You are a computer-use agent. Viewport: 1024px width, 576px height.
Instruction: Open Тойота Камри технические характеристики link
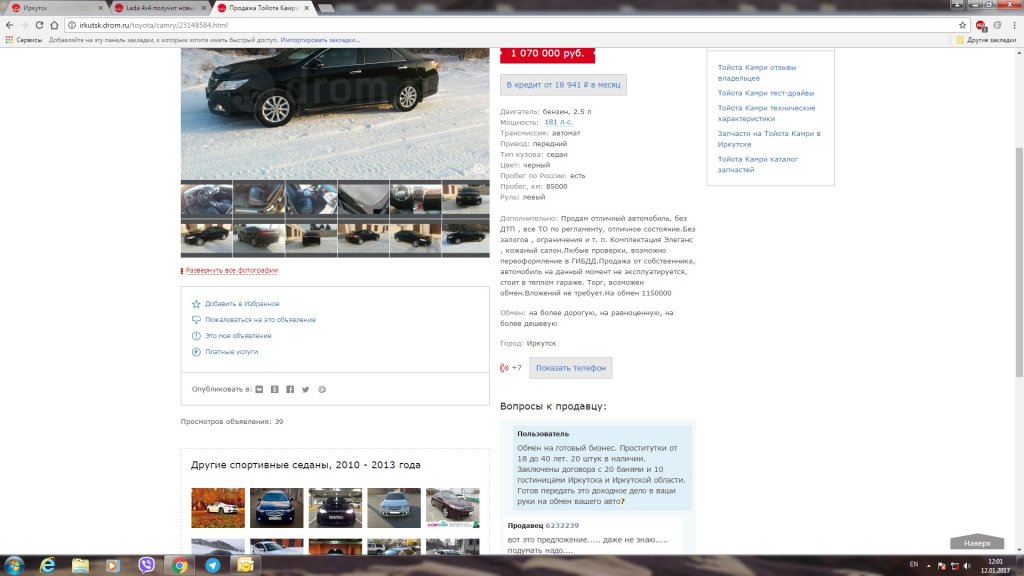point(767,113)
